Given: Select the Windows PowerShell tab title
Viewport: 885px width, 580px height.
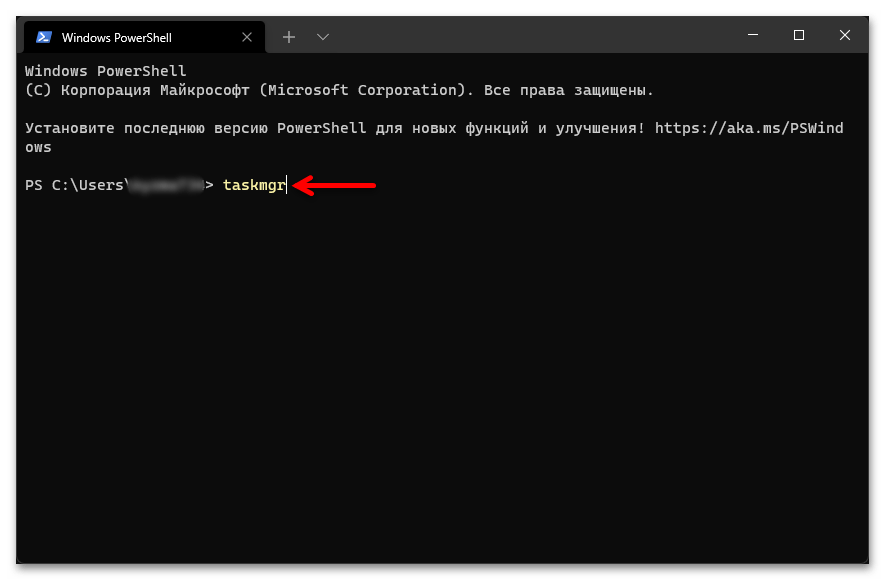Looking at the screenshot, I should [x=116, y=37].
